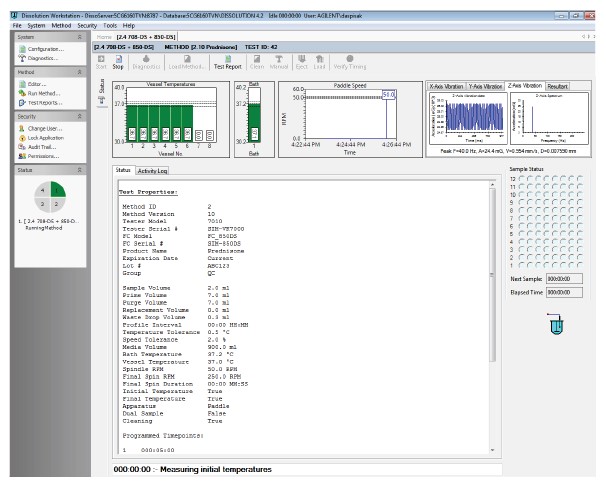Screen dimensions: 606x484
Task: Open the File menu
Action: pos(17,26)
